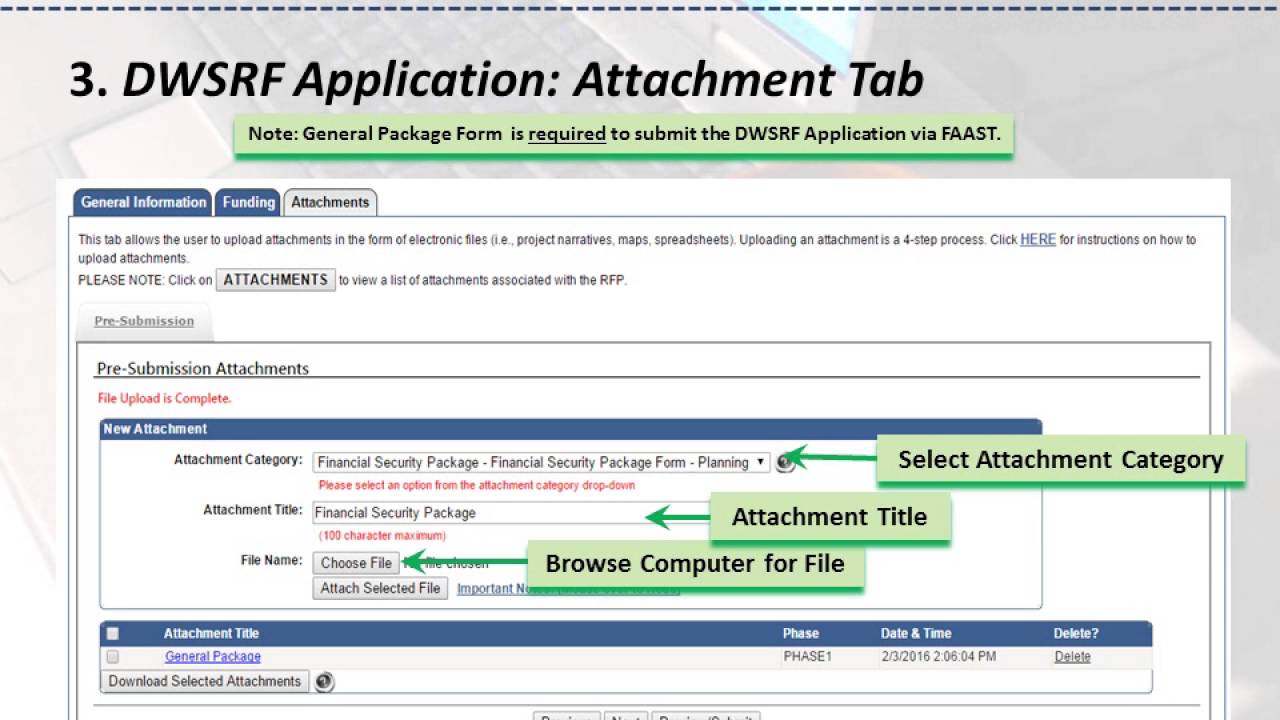Click the Date & Time column header
1280x720 pixels.
pos(916,633)
